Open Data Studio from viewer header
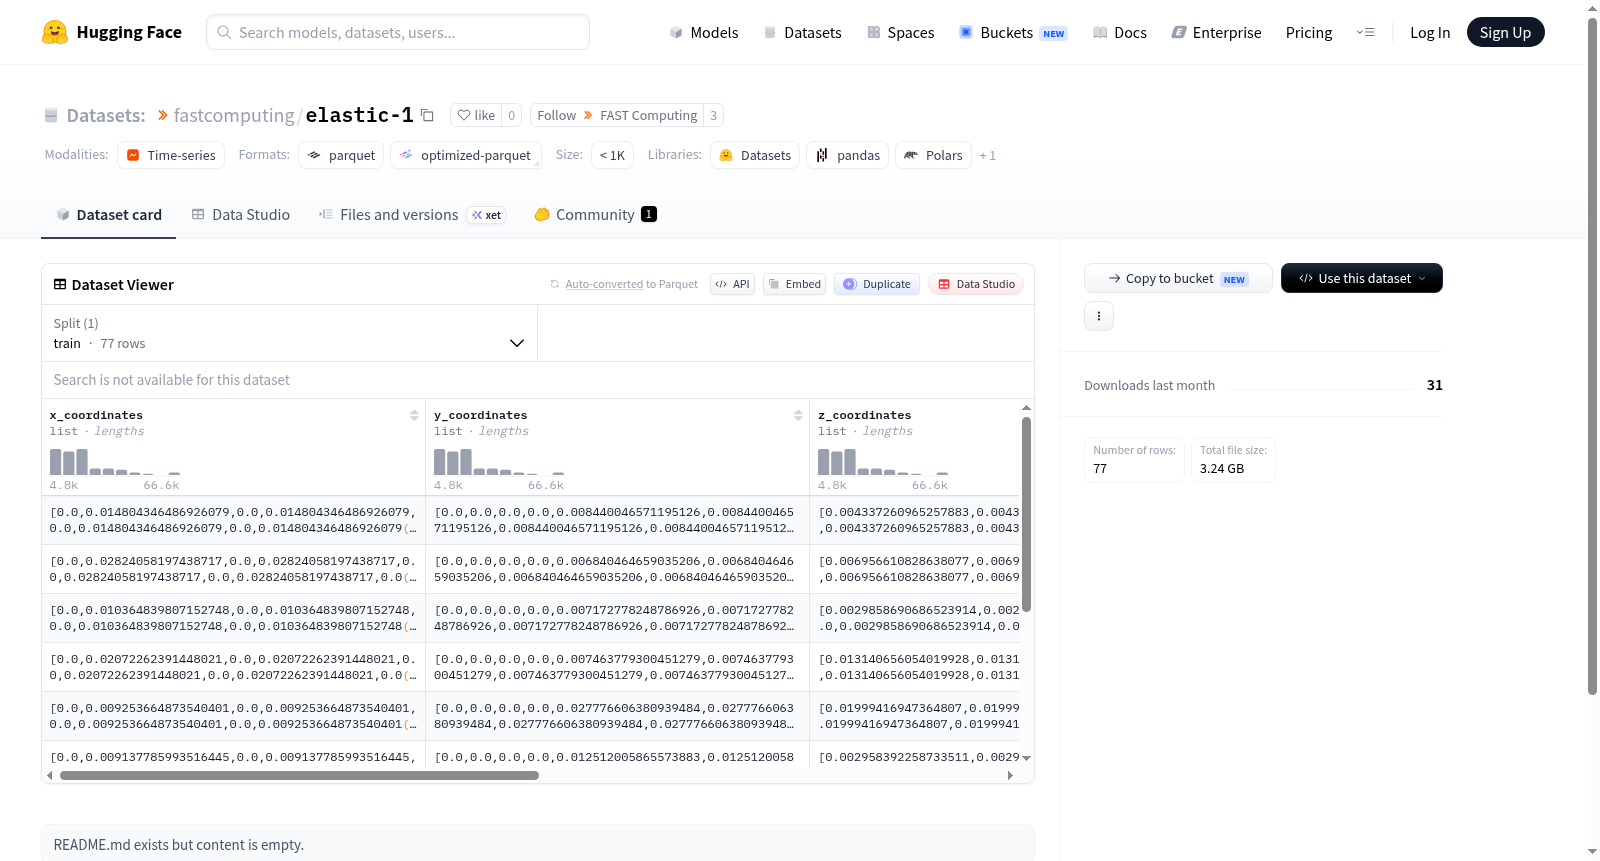Image resolution: width=1600 pixels, height=861 pixels. pos(976,284)
